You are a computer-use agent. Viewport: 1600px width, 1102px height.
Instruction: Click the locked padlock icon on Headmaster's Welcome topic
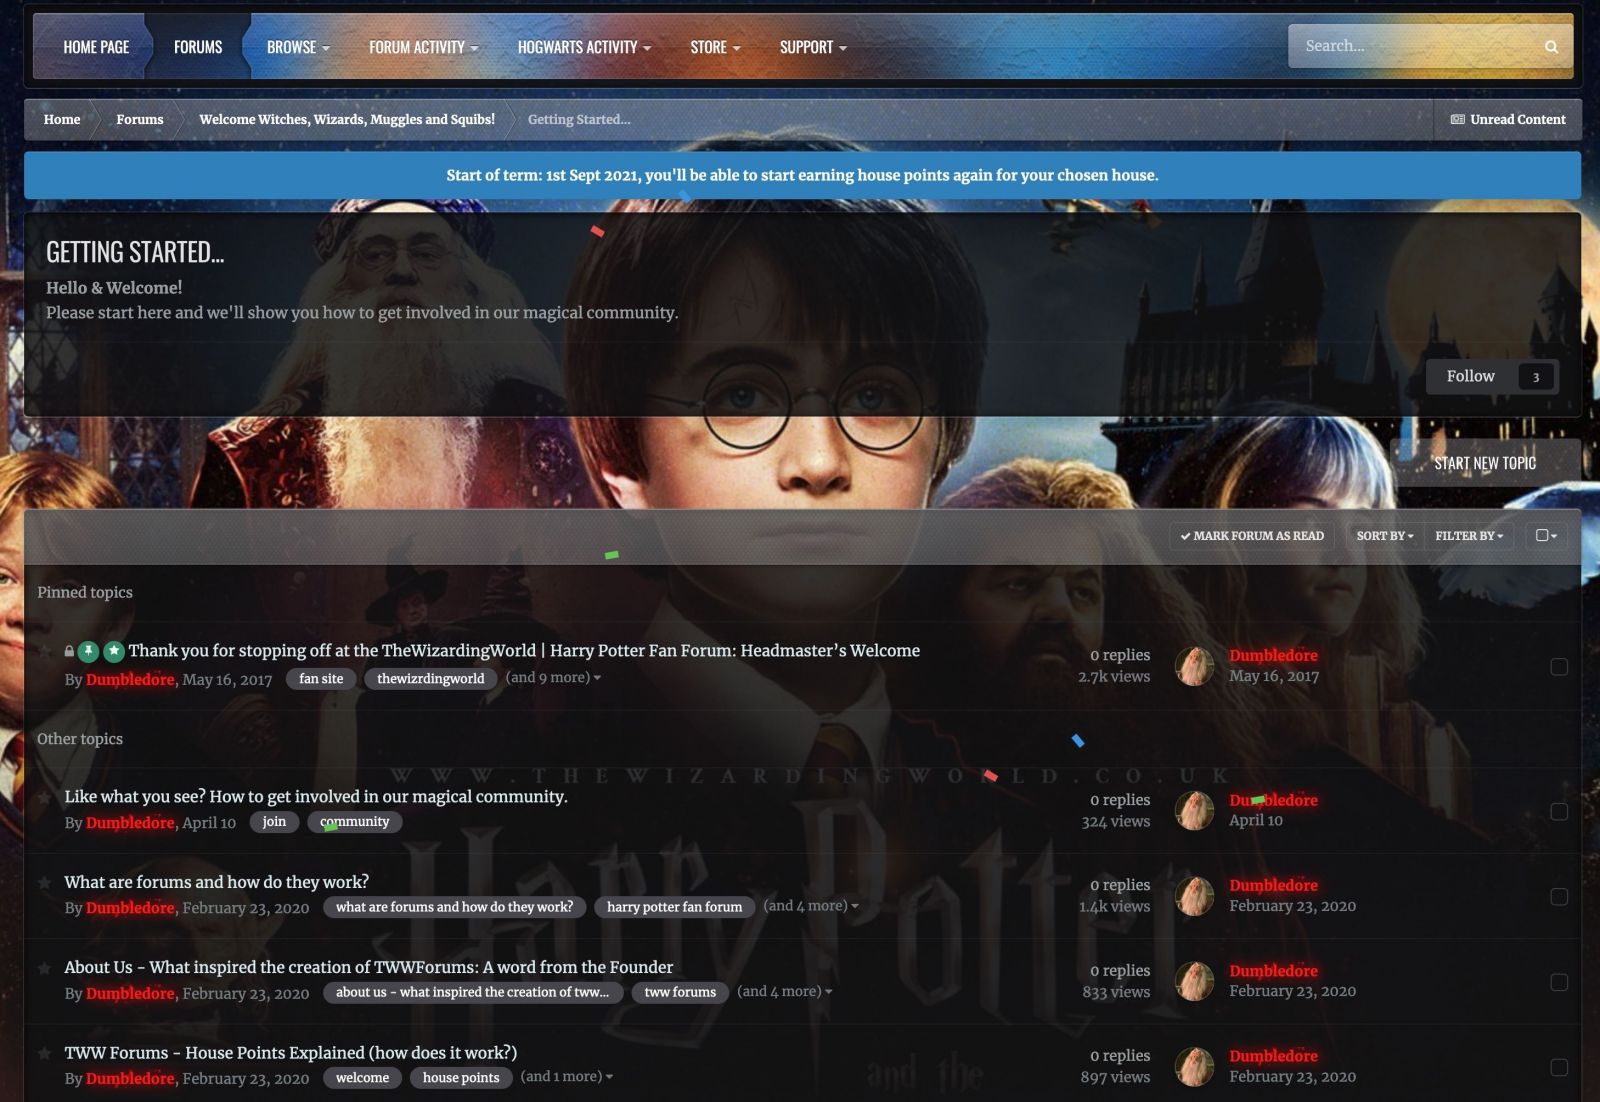(69, 651)
